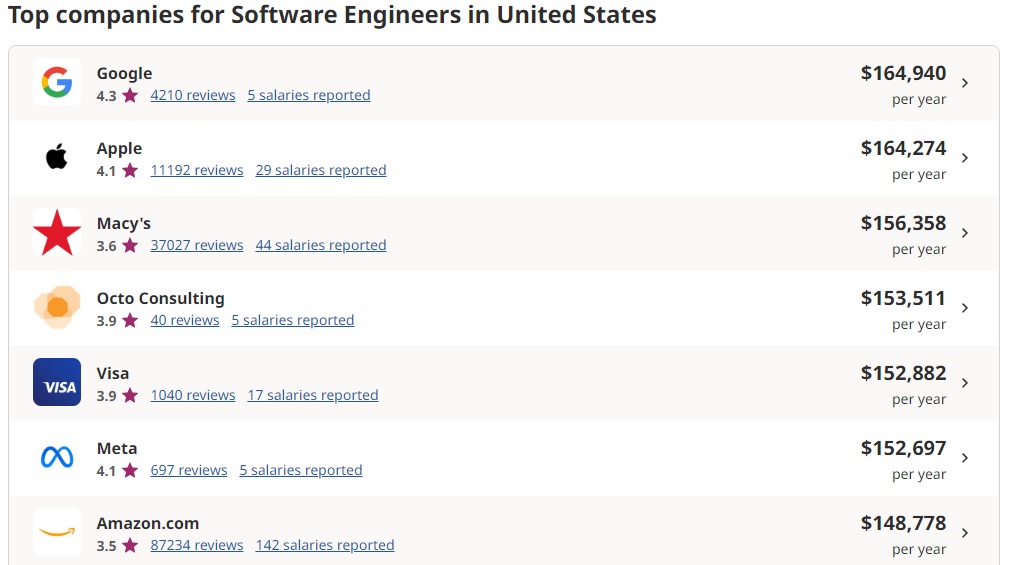This screenshot has height=565, width=1011.
Task: View Macy's 44 salaries reported
Action: click(321, 245)
